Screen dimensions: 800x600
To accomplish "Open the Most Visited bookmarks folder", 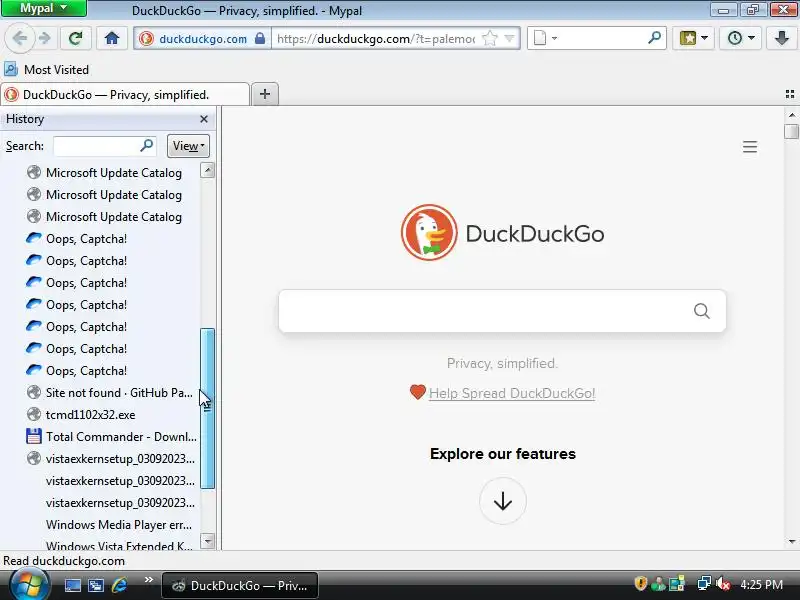I will (46, 70).
